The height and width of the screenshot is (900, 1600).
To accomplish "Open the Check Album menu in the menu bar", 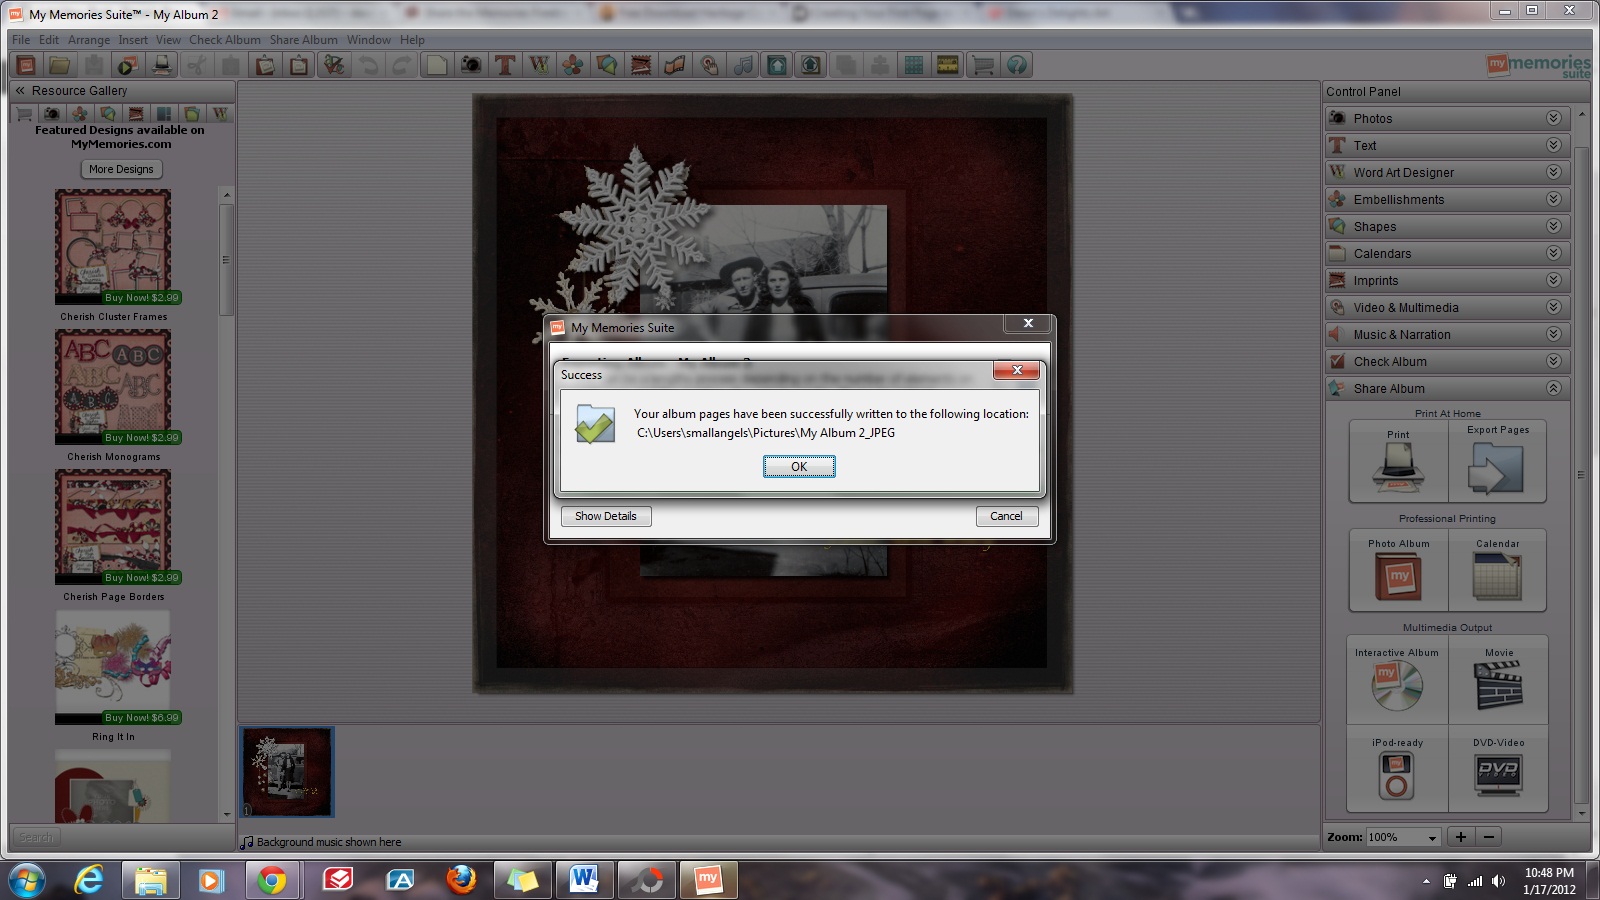I will click(224, 40).
